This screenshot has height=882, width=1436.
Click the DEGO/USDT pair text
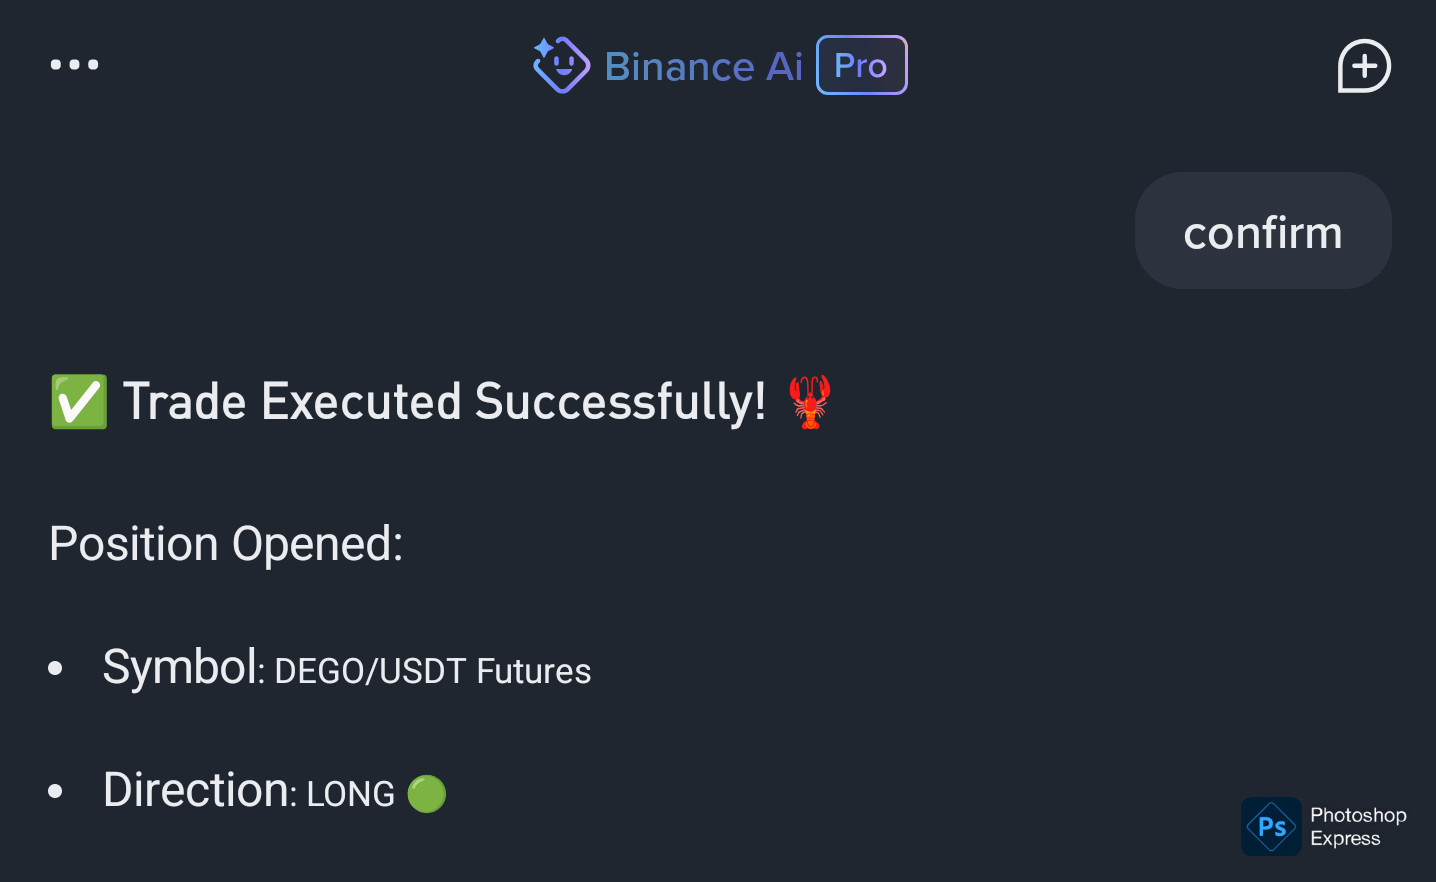pyautogui.click(x=370, y=671)
